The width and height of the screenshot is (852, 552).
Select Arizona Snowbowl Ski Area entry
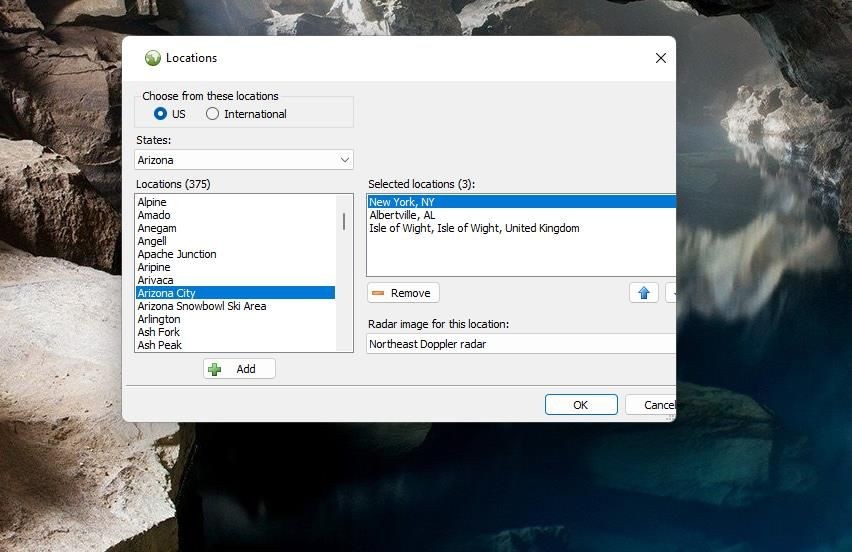[x=235, y=306]
